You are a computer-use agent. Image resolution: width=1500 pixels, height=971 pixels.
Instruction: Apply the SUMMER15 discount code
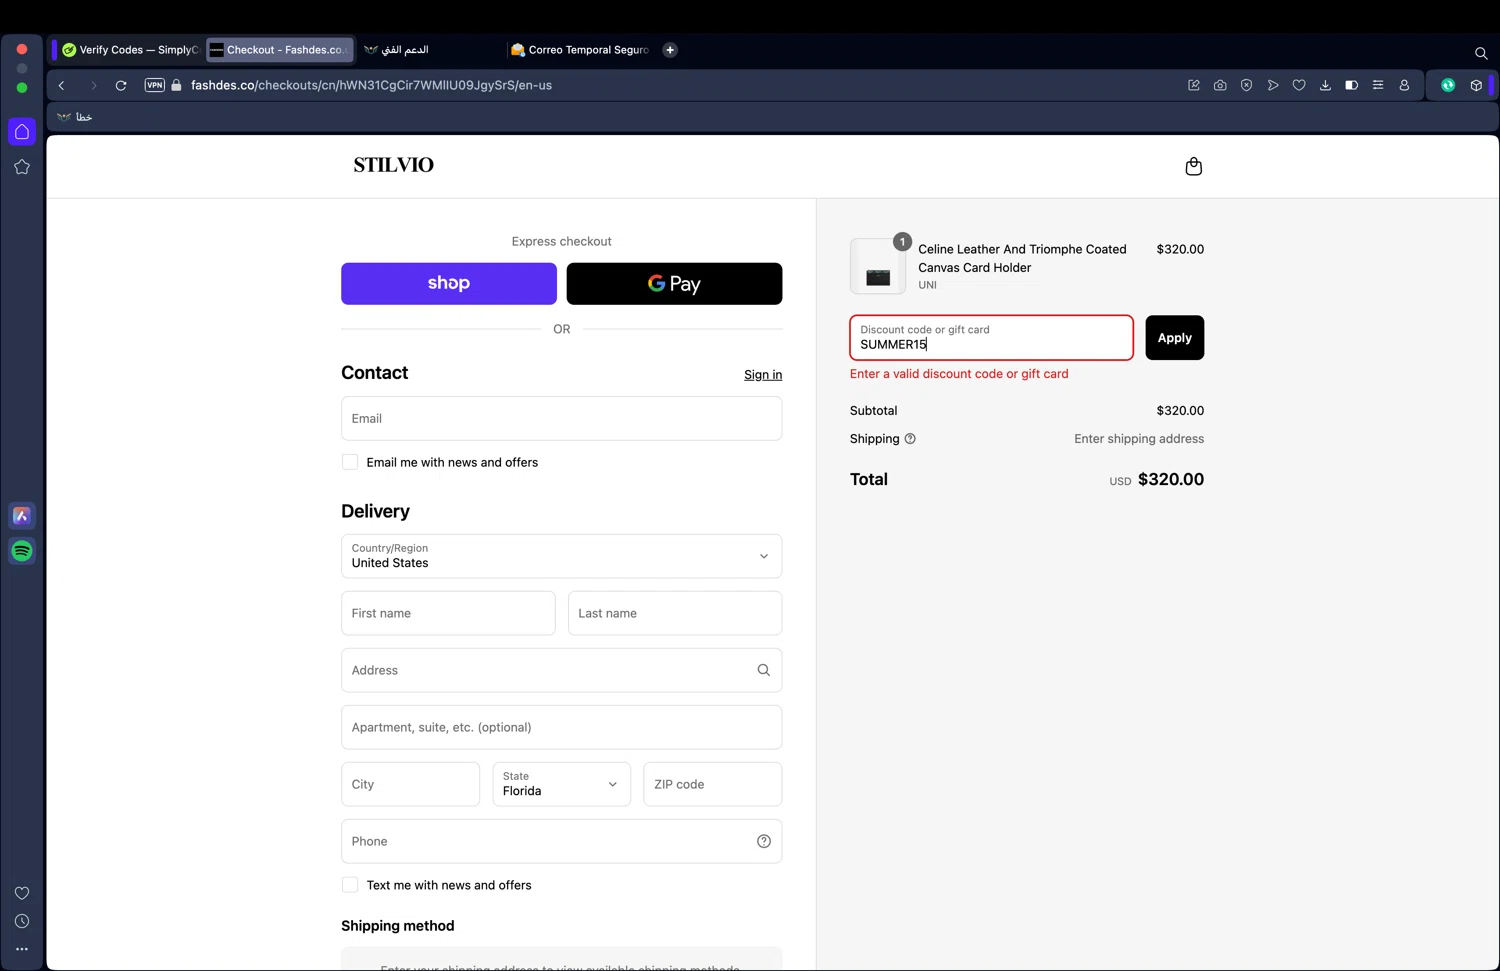tap(1174, 338)
